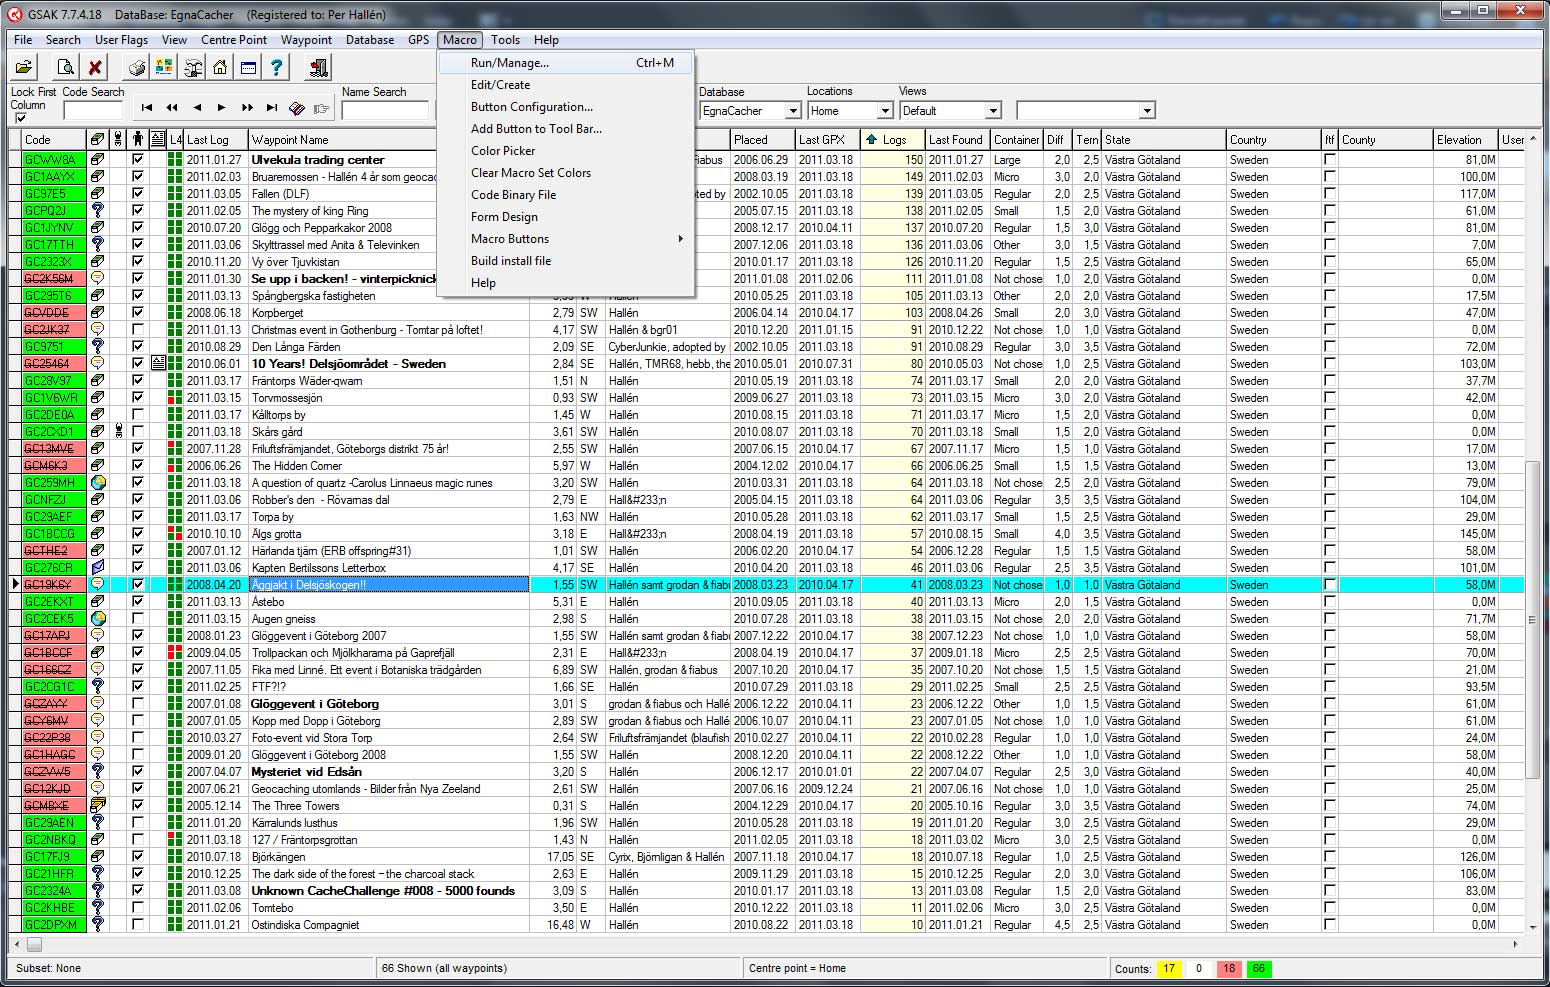
Task: Jump to first record navigation arrow
Action: (147, 108)
